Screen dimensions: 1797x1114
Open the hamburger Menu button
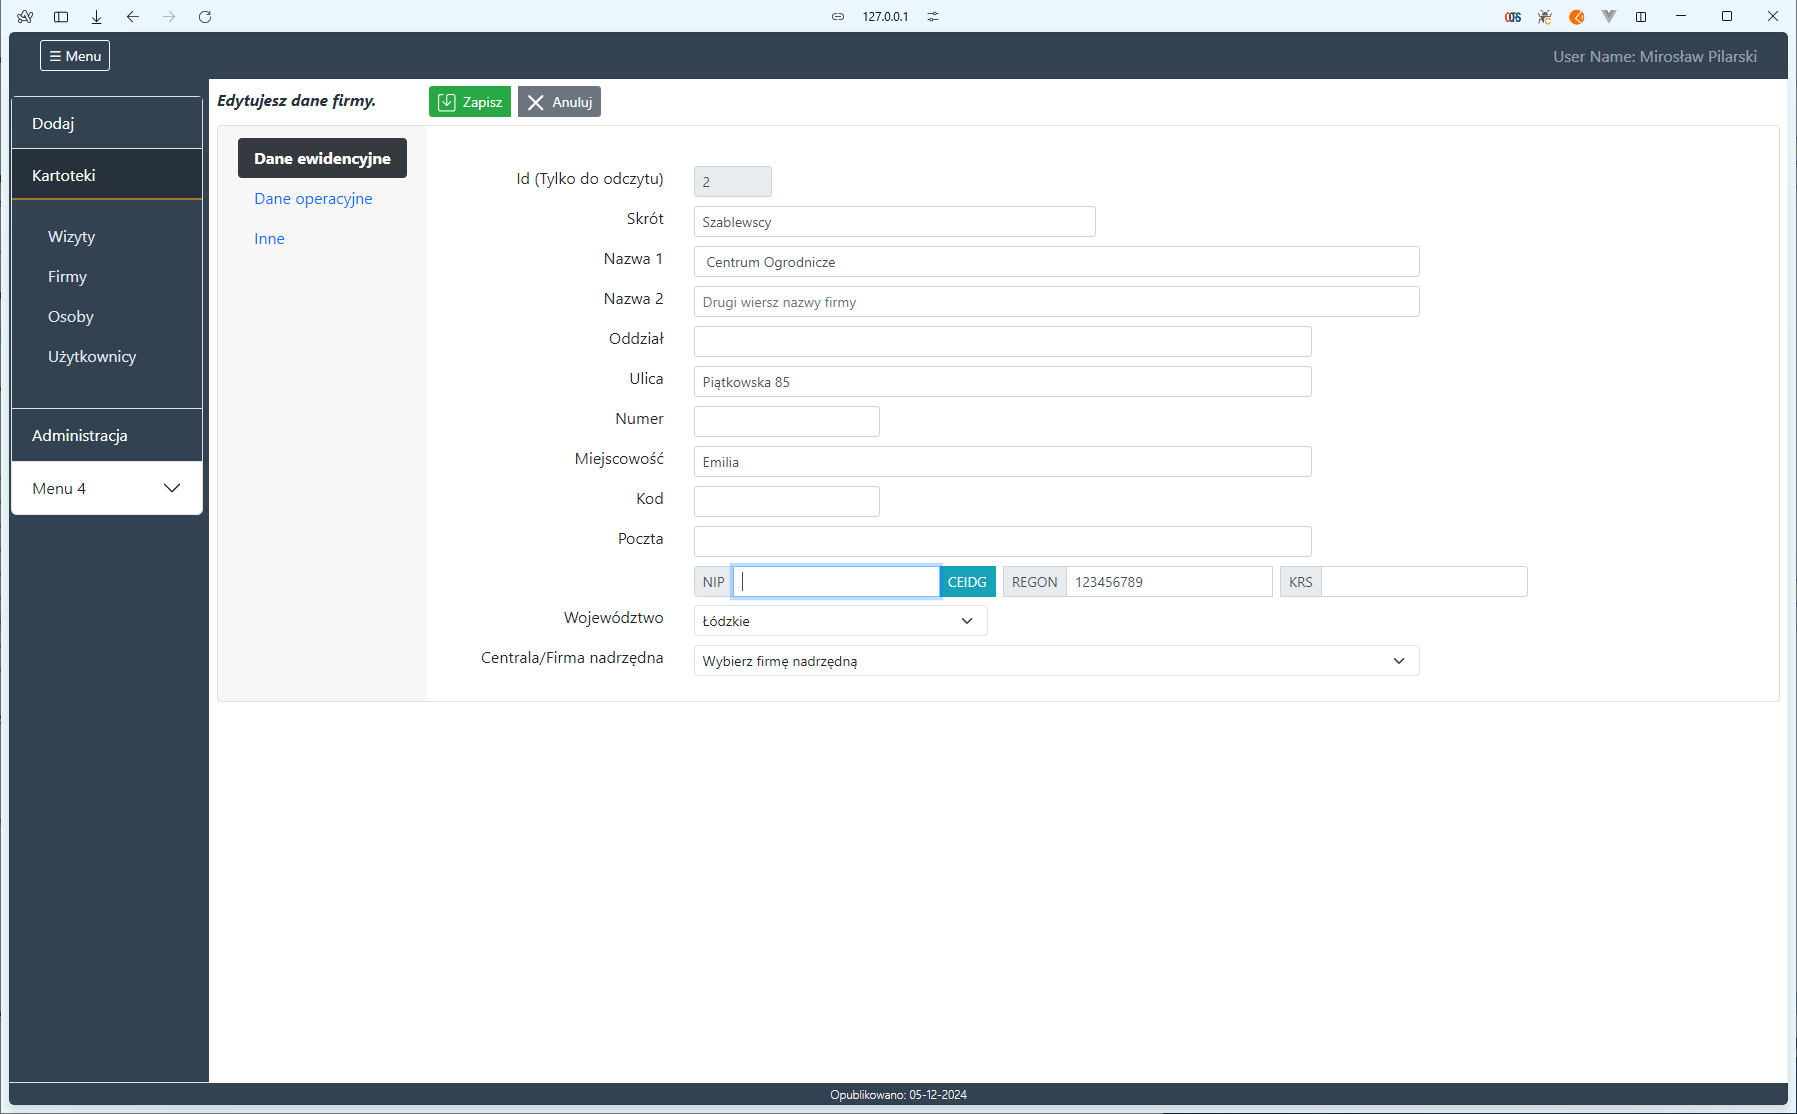point(75,56)
